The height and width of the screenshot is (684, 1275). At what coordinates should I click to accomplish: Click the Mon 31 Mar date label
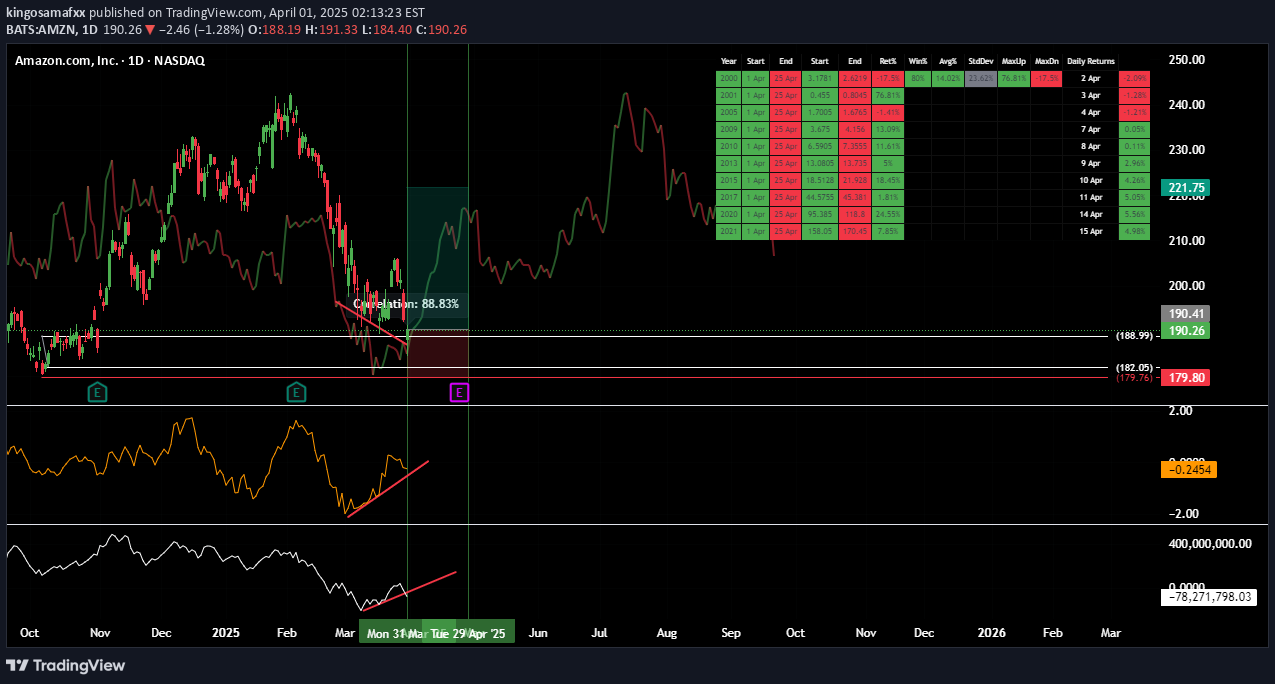[x=388, y=634]
